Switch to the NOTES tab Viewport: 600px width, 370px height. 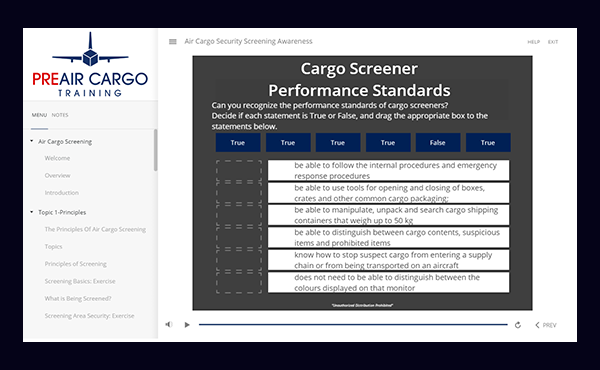click(60, 115)
